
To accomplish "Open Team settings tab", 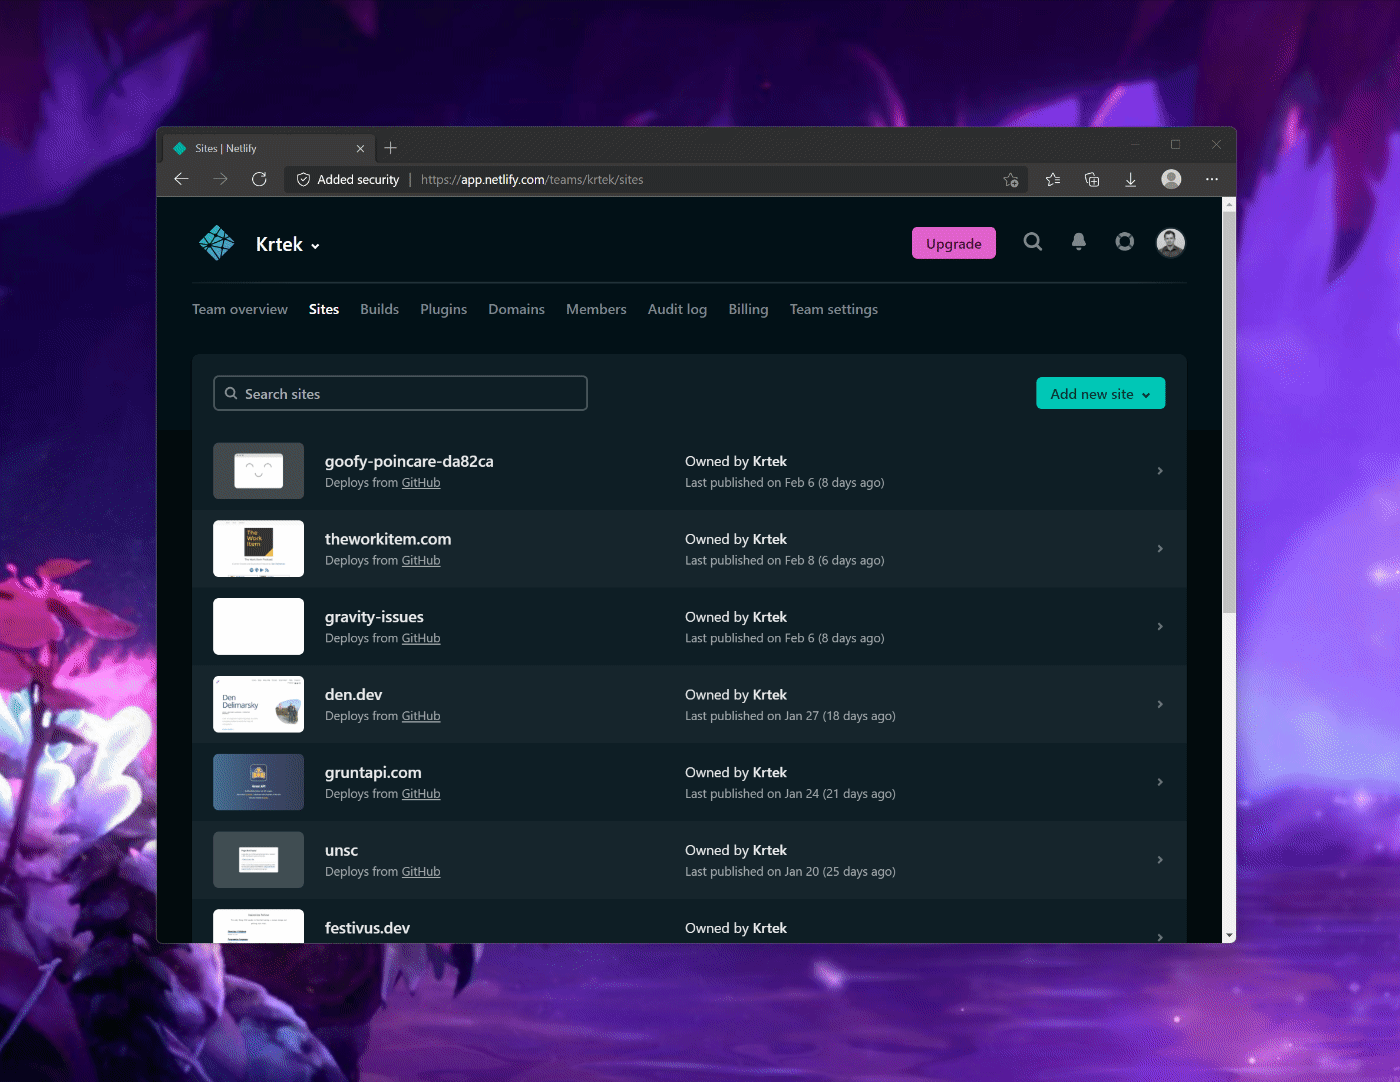I will coord(834,310).
